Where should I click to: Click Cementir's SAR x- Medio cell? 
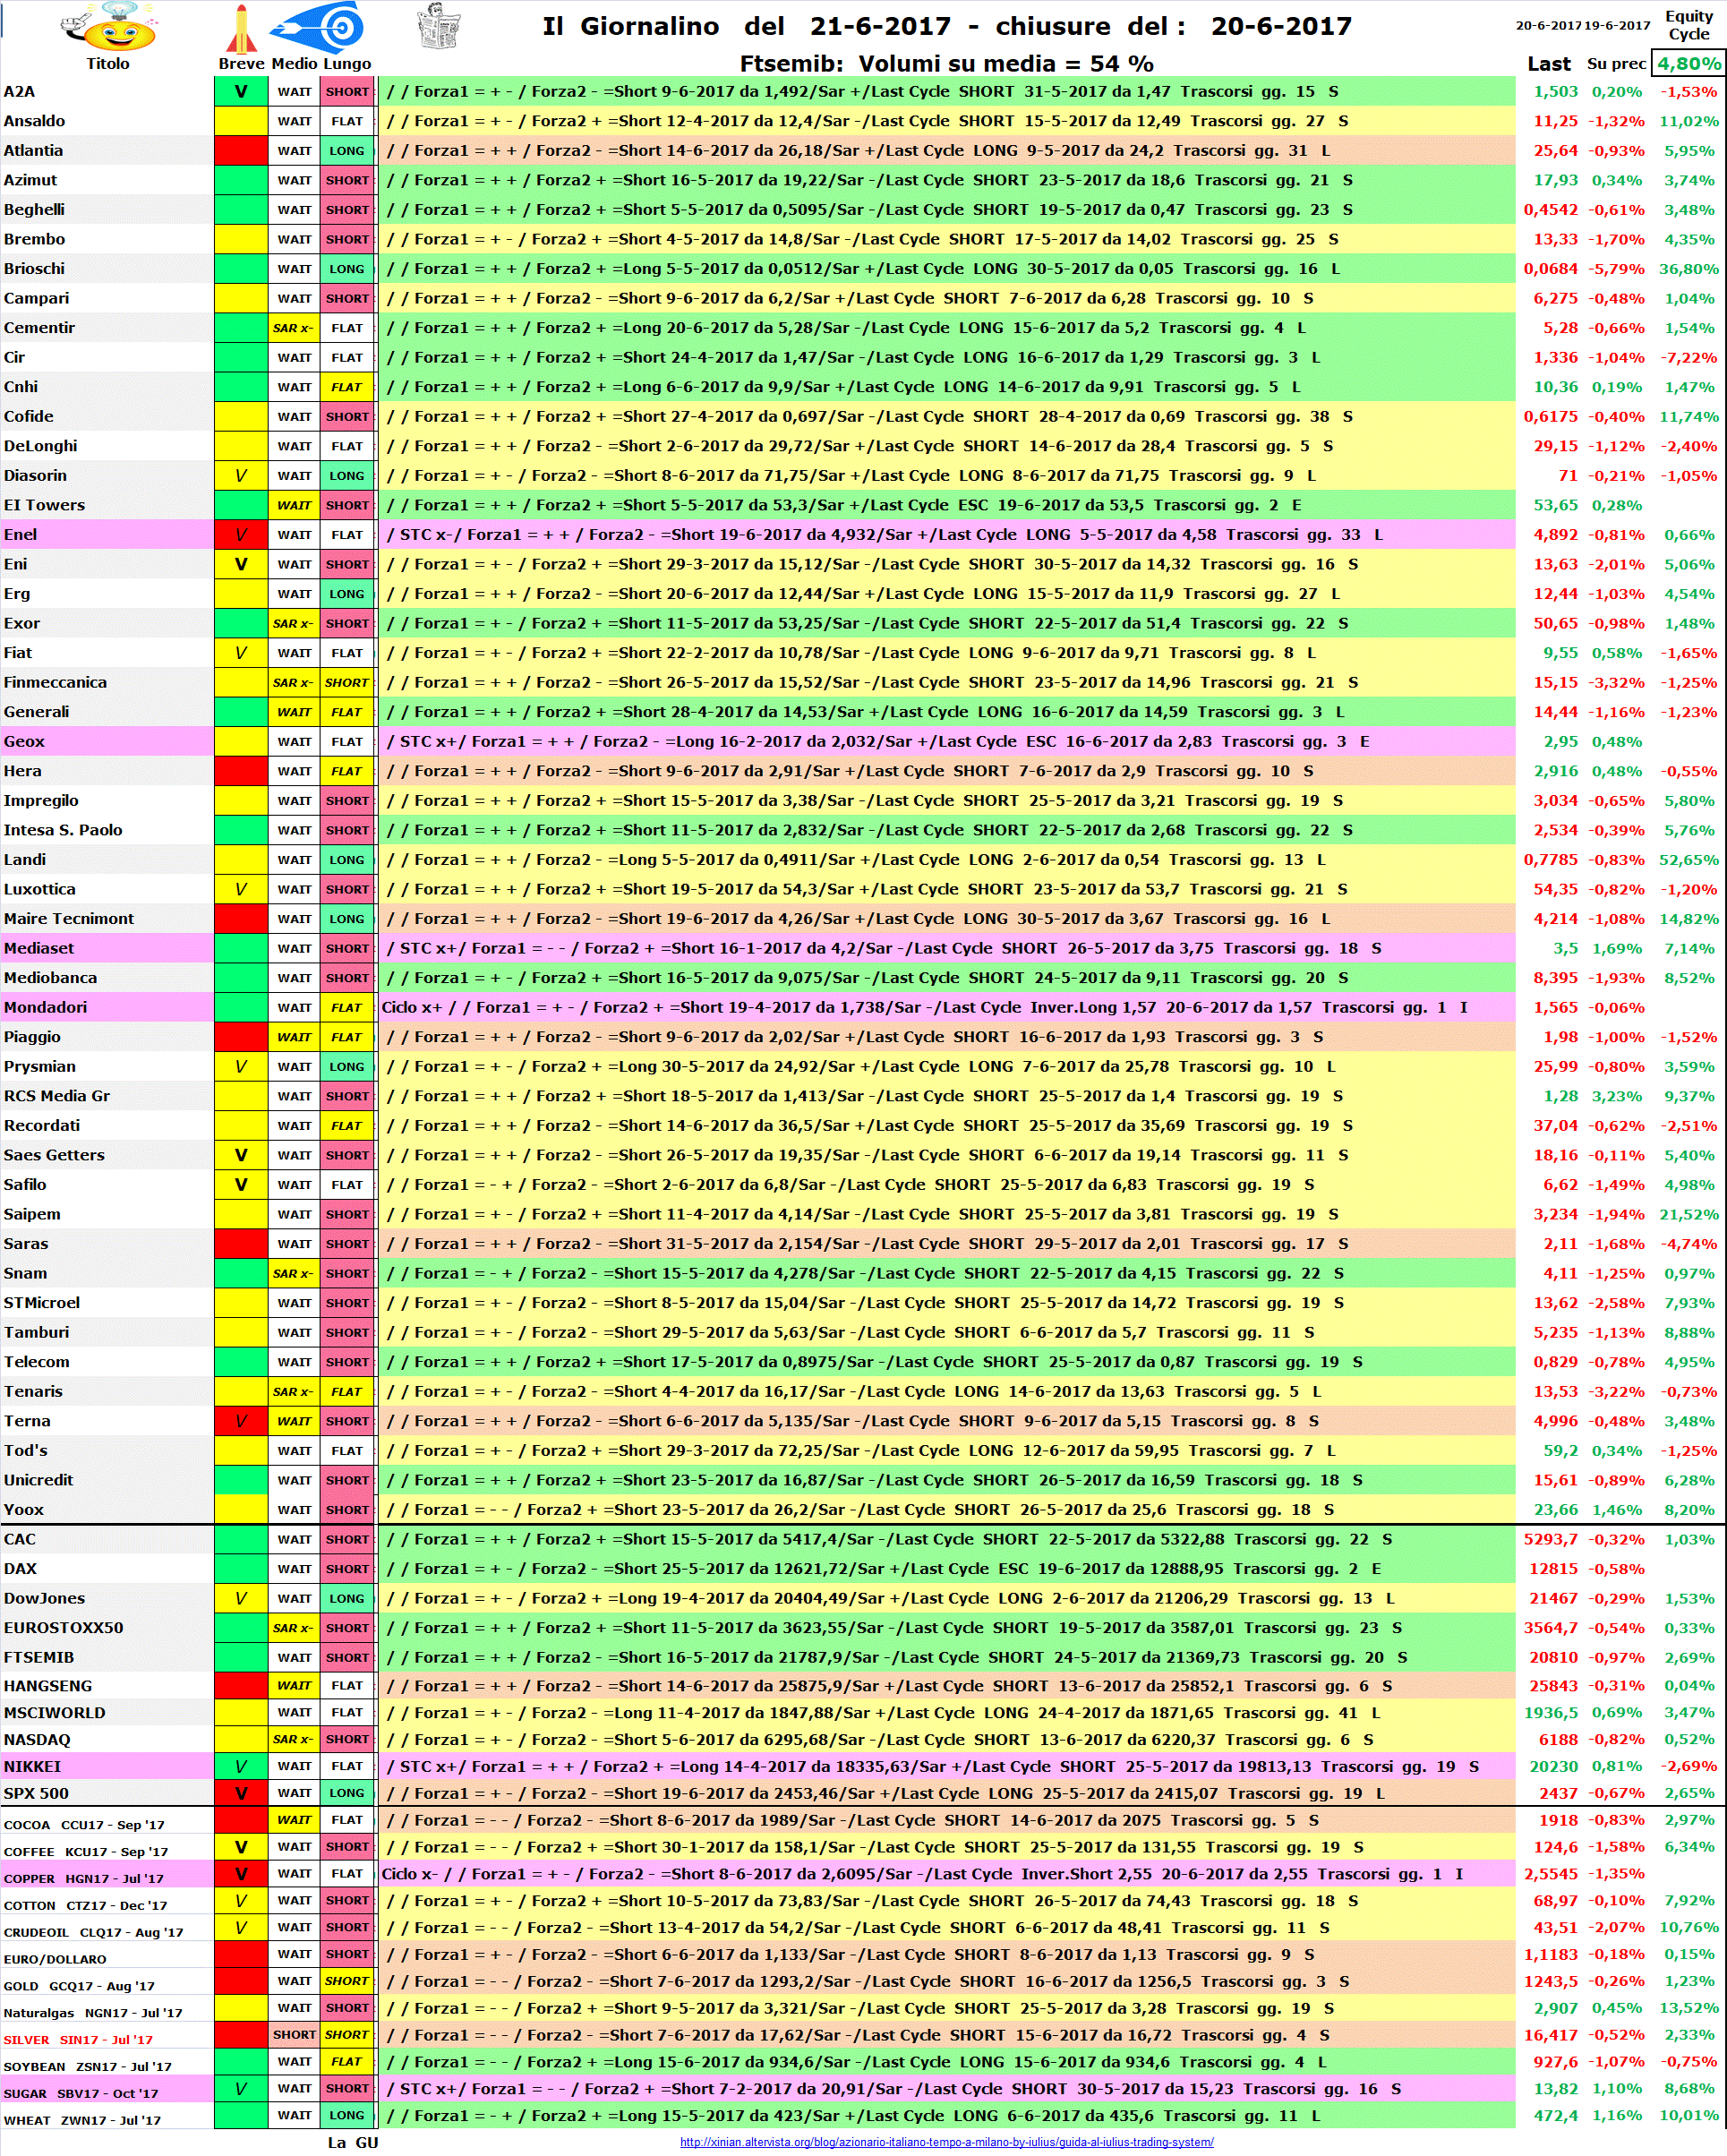tap(294, 328)
